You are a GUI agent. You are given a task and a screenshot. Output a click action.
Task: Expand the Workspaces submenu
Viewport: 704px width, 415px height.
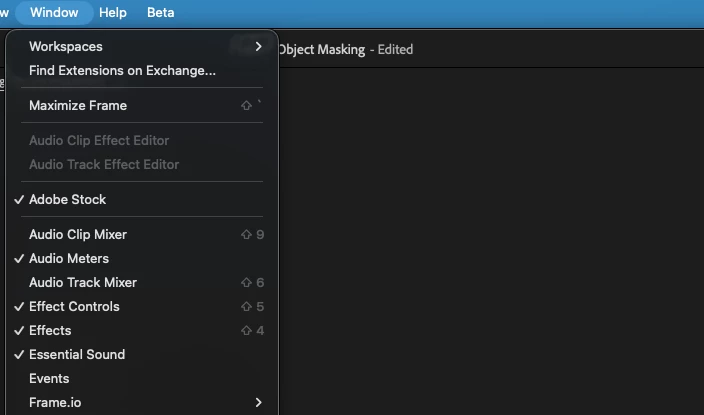142,46
